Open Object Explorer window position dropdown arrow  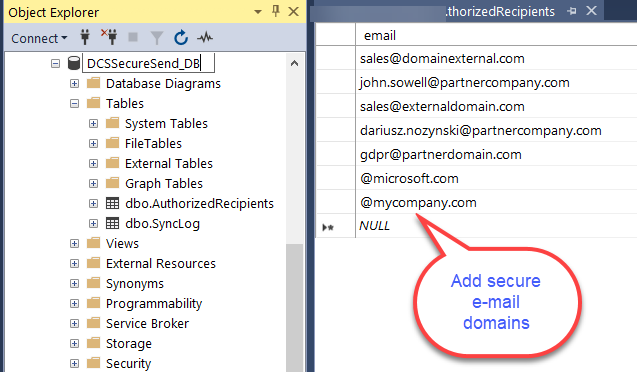click(x=258, y=12)
